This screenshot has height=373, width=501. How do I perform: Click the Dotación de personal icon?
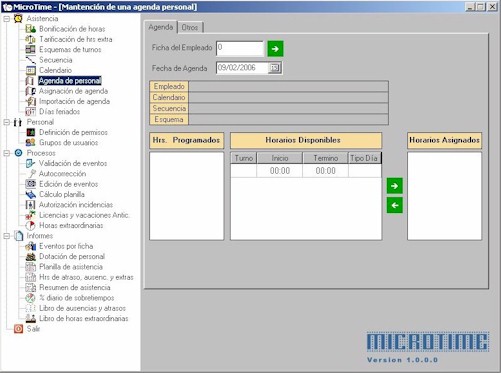(31, 256)
